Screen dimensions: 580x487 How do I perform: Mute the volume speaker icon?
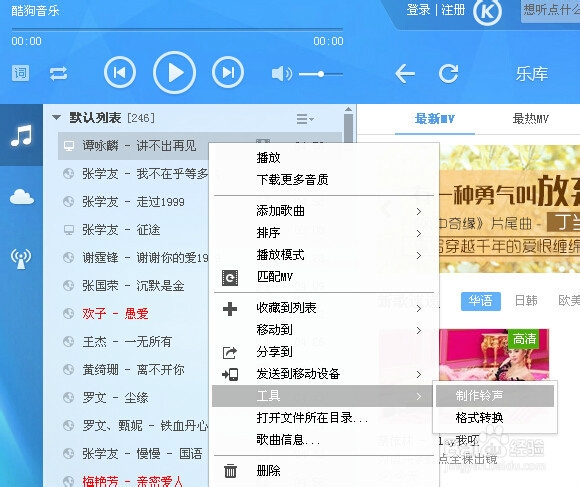pos(281,74)
